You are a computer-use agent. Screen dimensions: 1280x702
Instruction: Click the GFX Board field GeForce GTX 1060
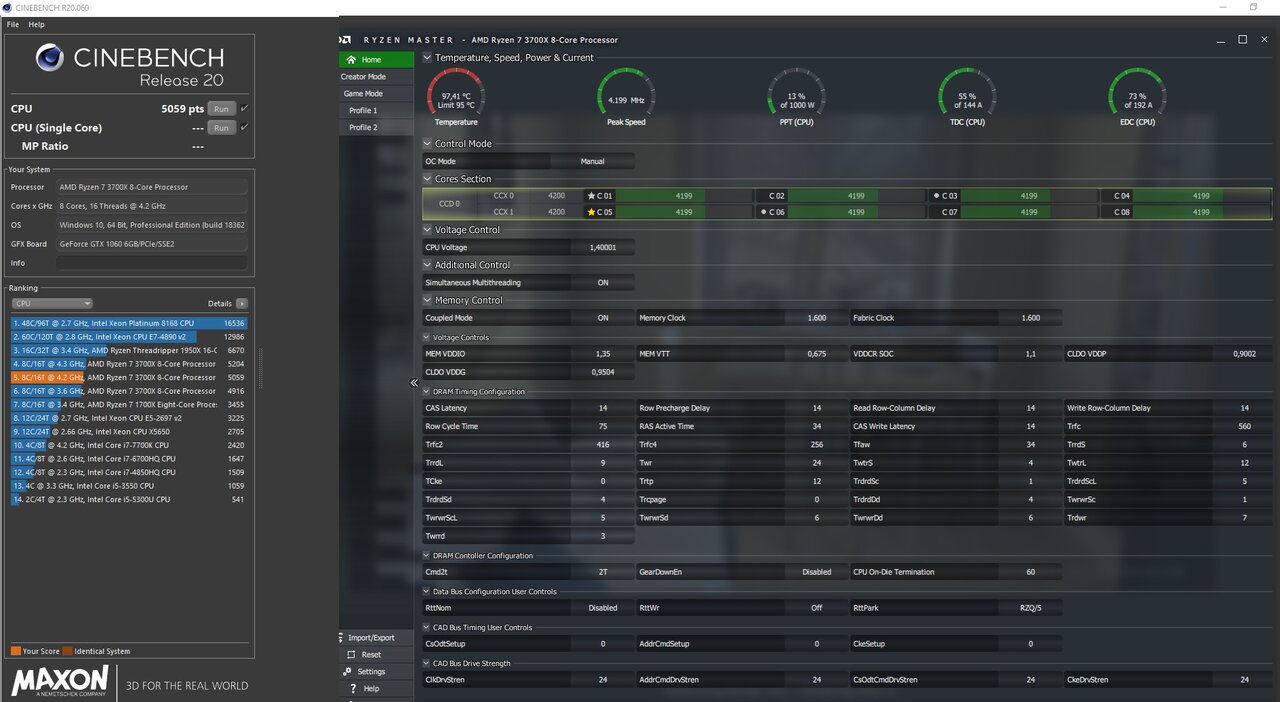click(151, 244)
